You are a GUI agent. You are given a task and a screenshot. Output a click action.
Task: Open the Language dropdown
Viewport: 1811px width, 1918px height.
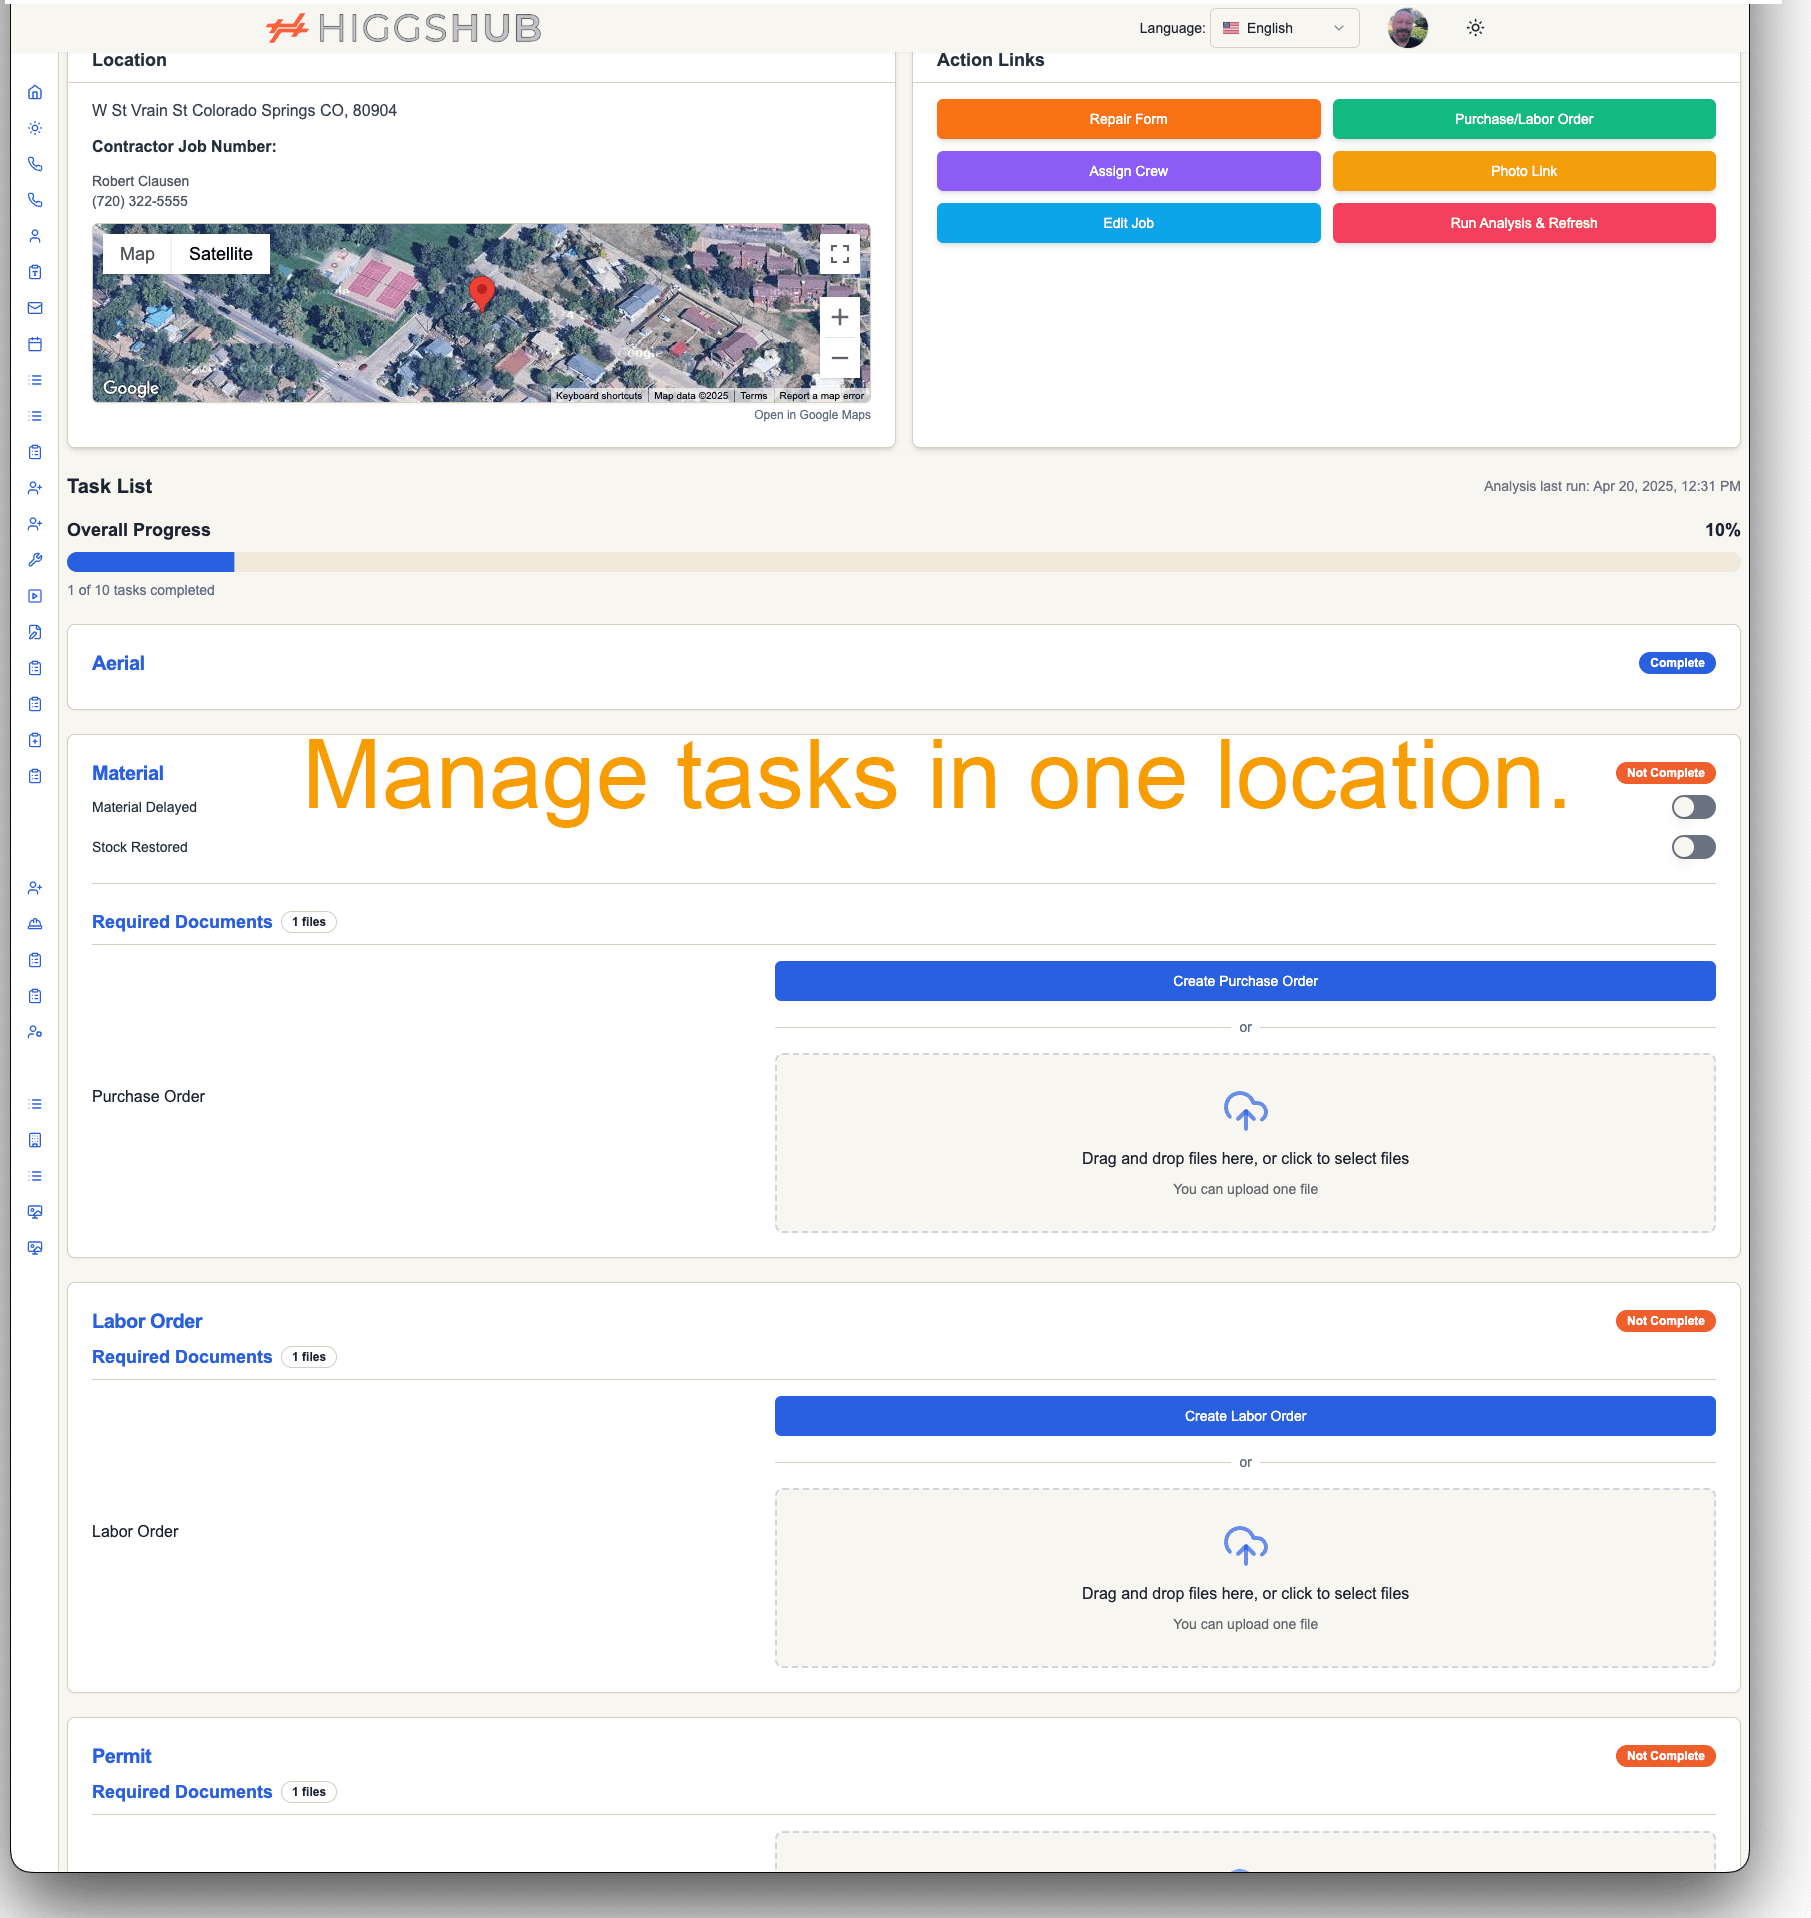1283,27
